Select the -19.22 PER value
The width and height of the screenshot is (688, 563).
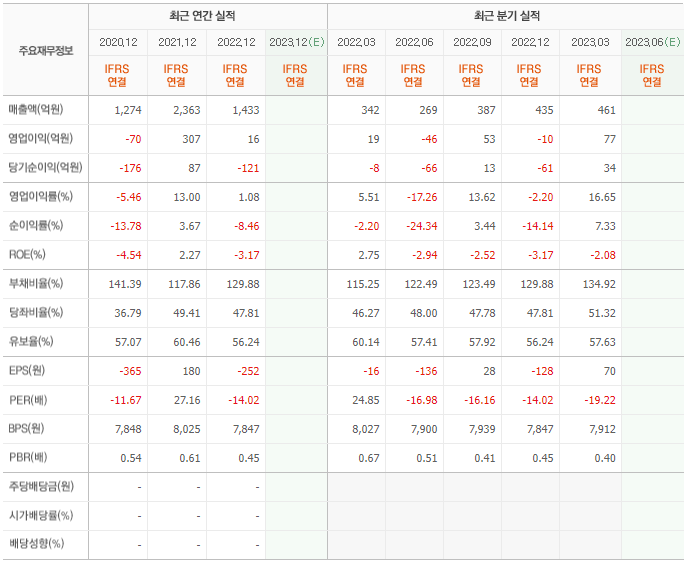600,400
